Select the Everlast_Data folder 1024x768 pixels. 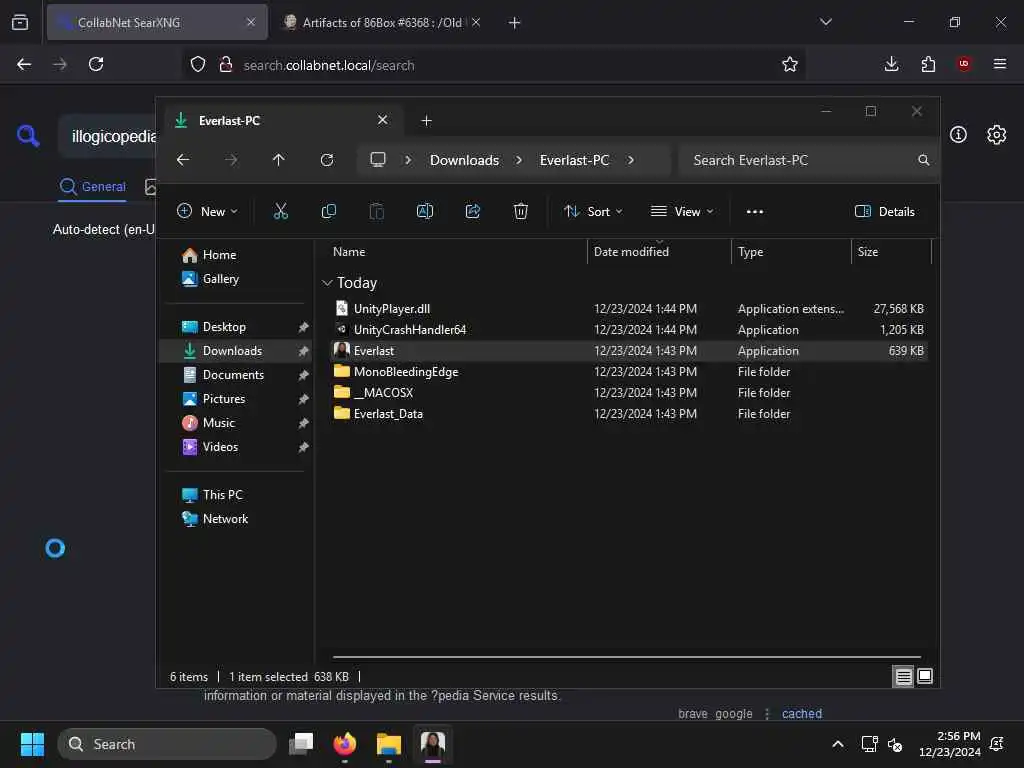(x=628, y=413)
